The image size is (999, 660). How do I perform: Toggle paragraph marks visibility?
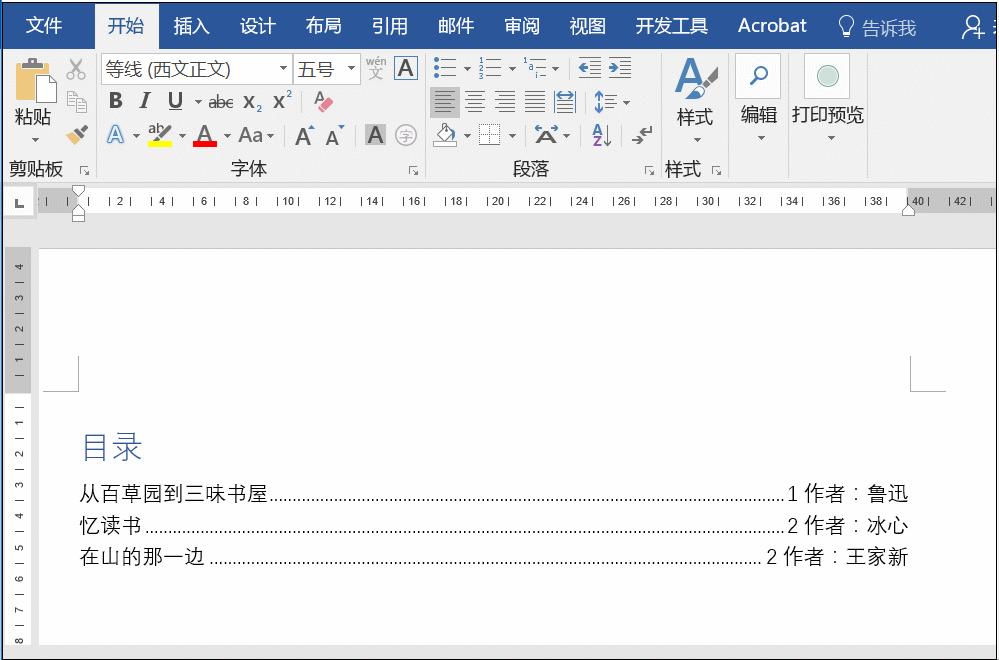tap(641, 136)
